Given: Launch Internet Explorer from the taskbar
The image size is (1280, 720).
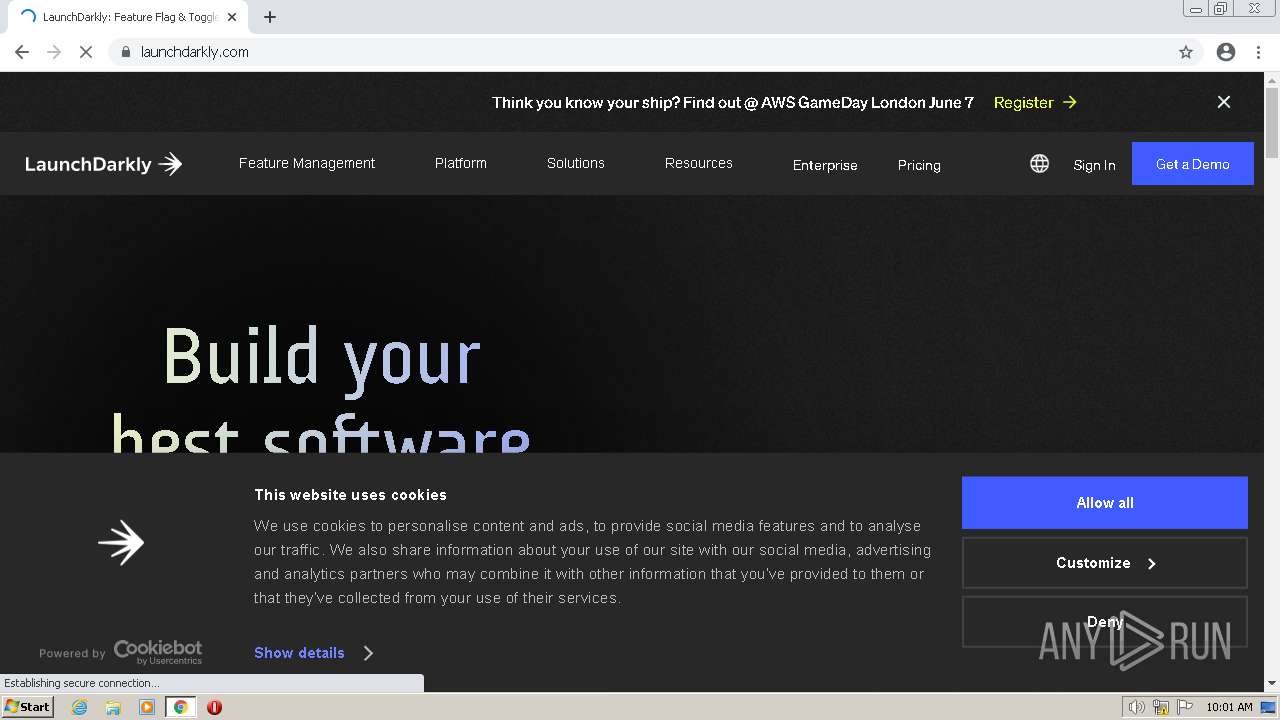Looking at the screenshot, I should coord(80,707).
